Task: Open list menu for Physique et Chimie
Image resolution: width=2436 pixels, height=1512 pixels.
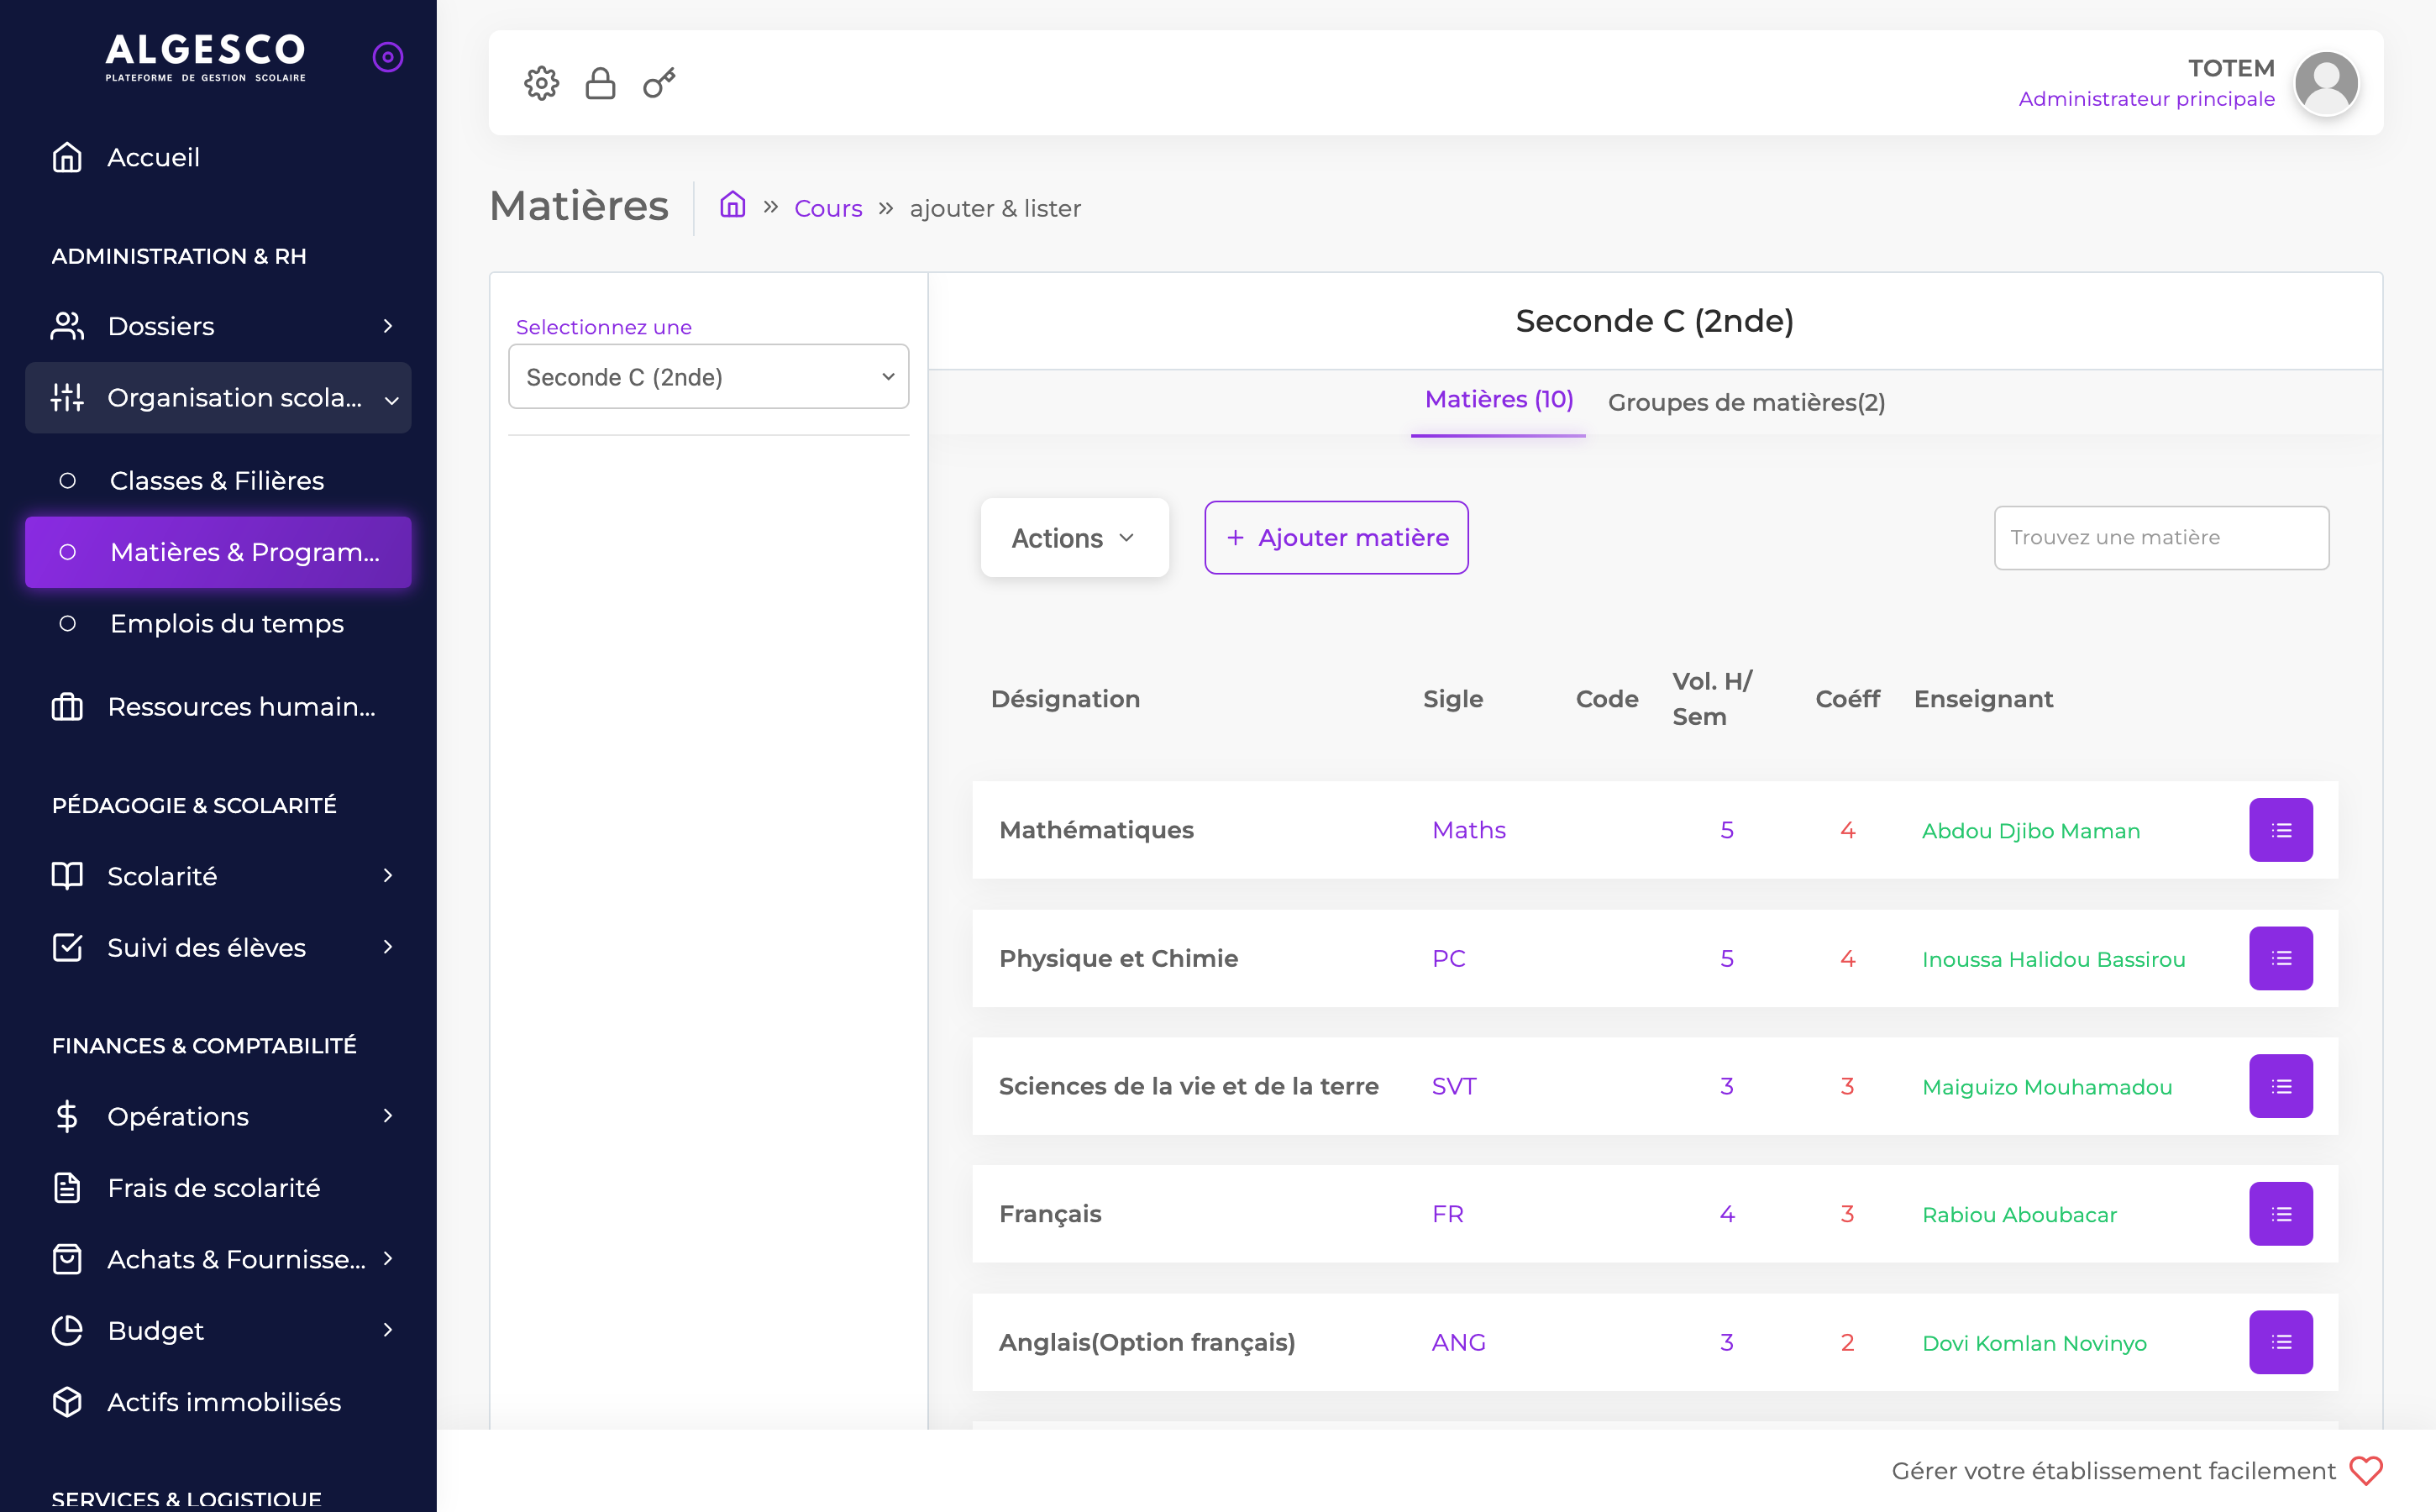Action: coord(2280,958)
